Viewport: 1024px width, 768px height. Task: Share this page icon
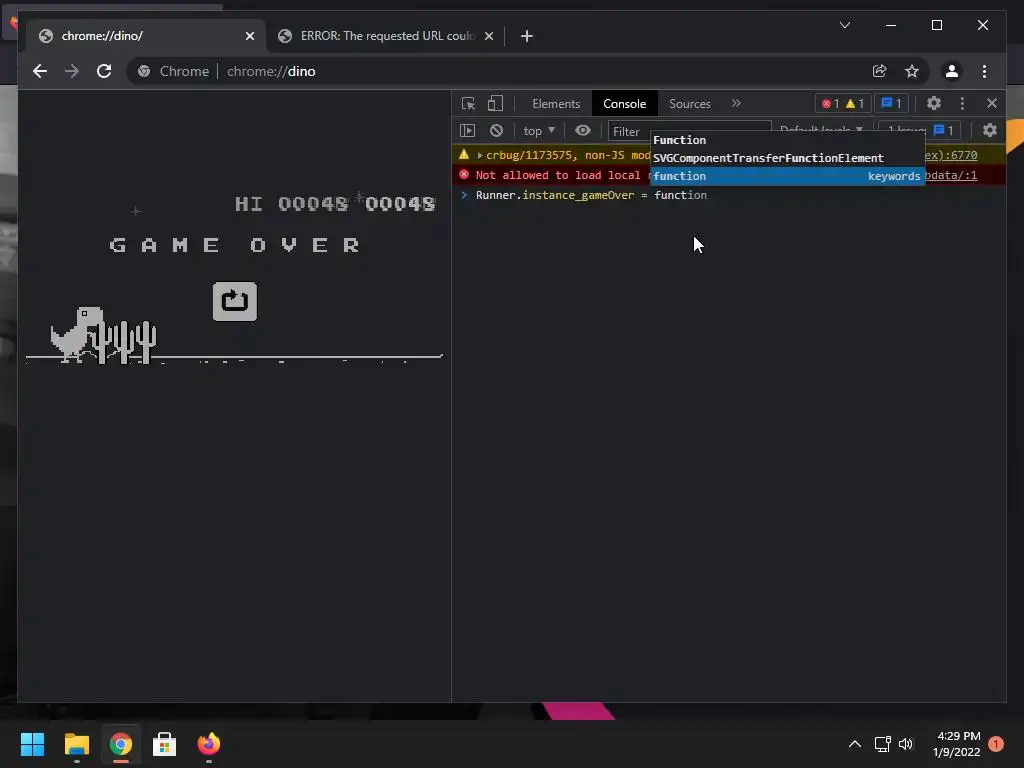click(880, 71)
